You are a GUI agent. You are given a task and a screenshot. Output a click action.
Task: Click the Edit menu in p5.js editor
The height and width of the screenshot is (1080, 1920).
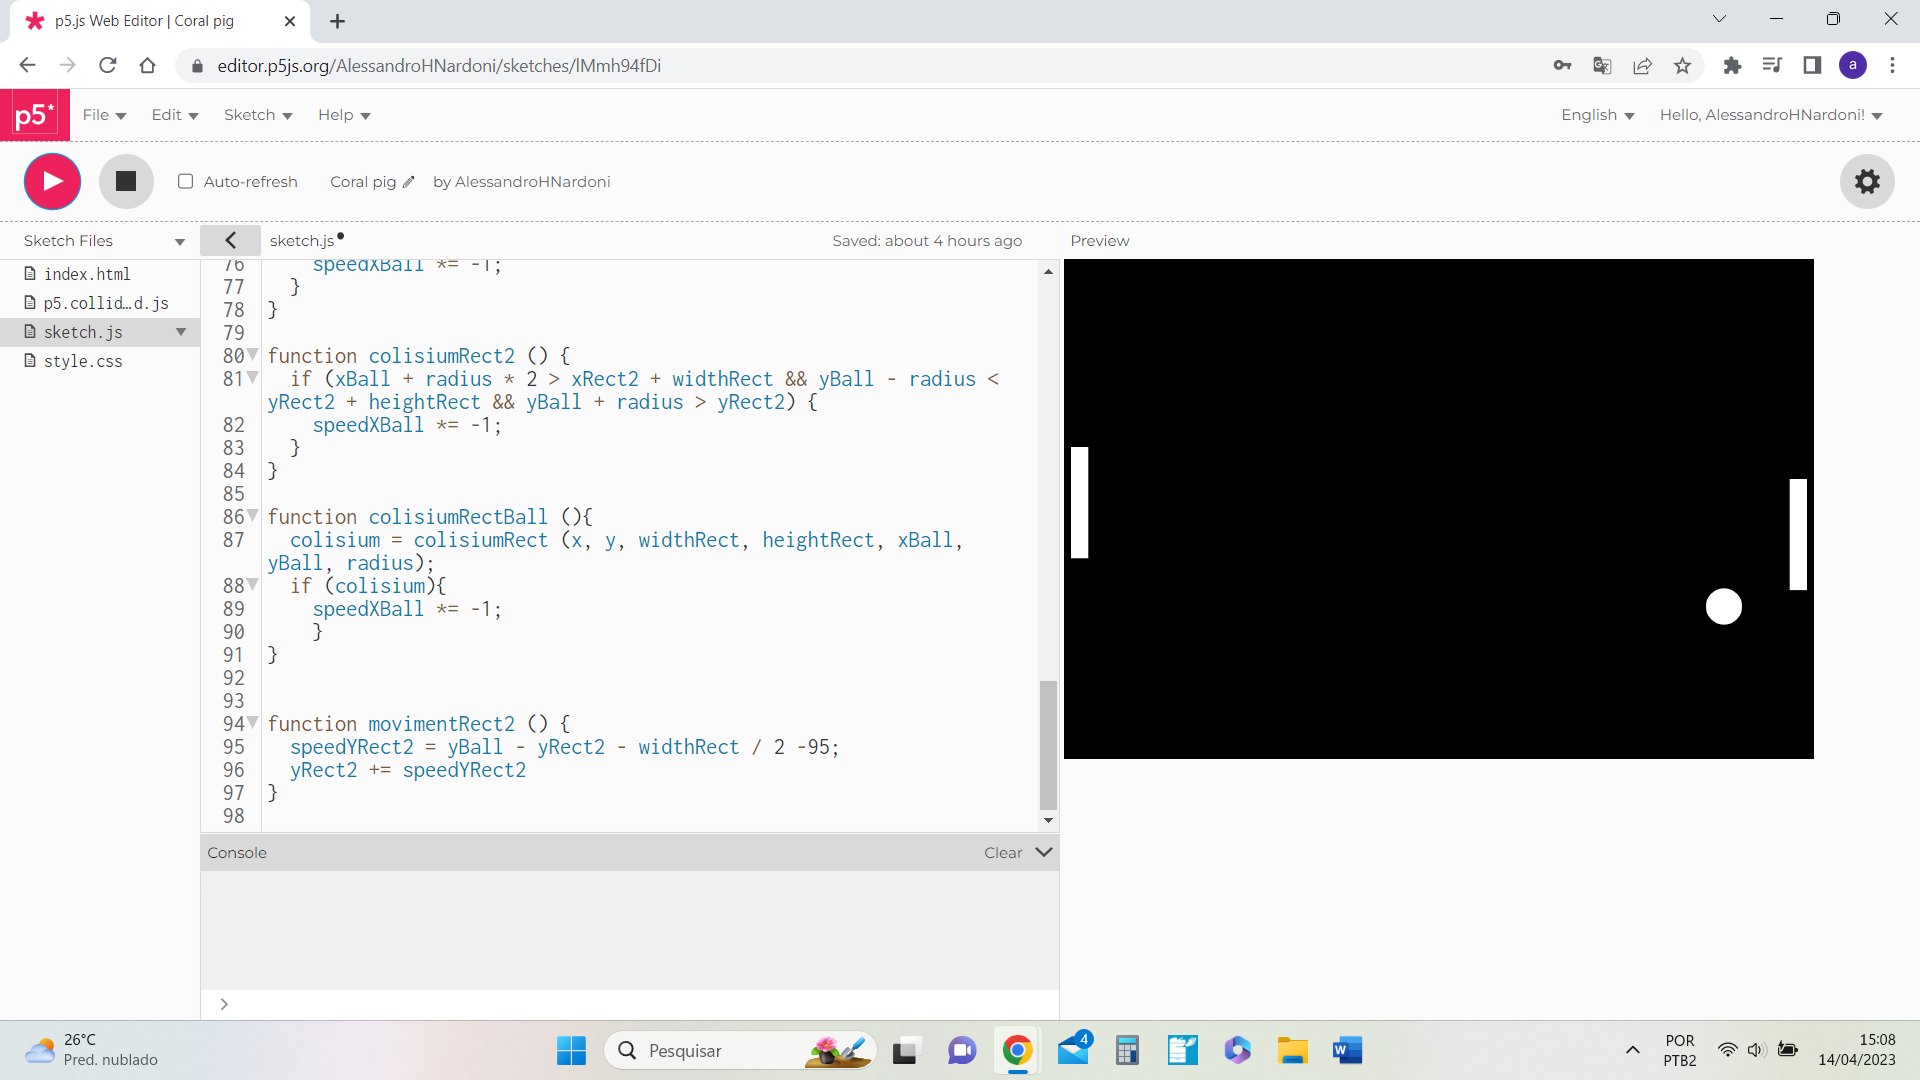point(173,115)
